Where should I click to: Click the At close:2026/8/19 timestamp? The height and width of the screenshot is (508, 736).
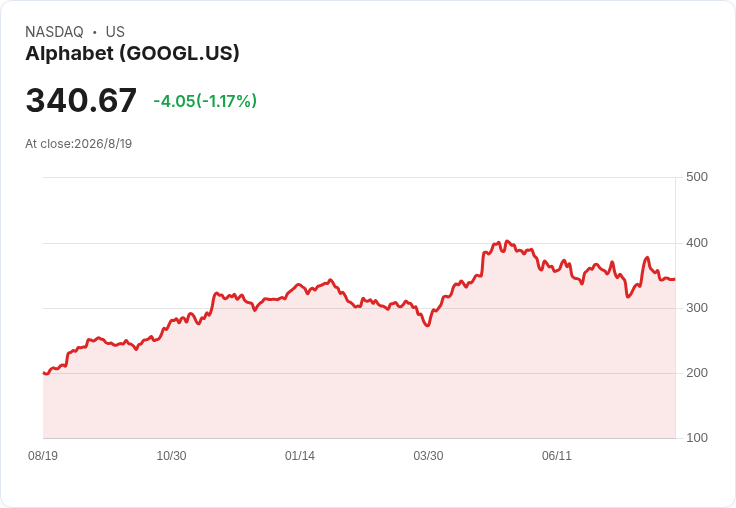point(78,144)
